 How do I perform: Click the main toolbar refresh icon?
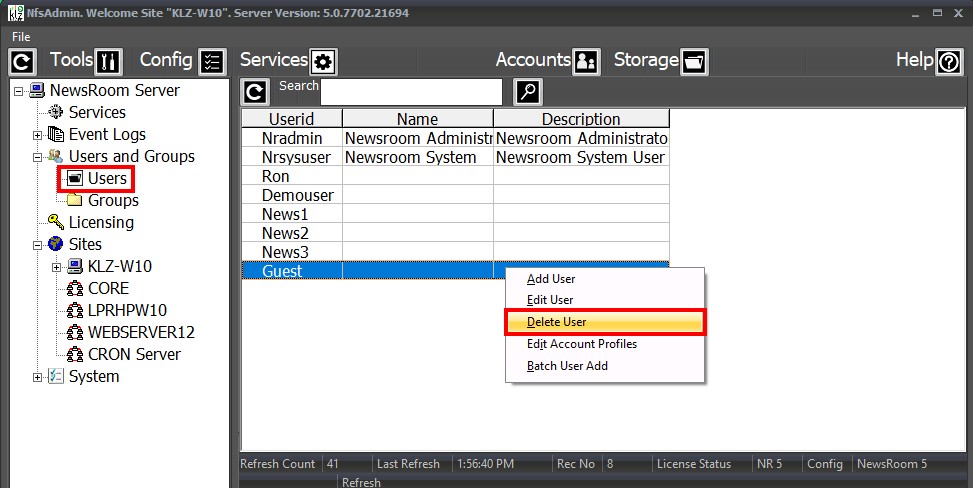tap(23, 61)
